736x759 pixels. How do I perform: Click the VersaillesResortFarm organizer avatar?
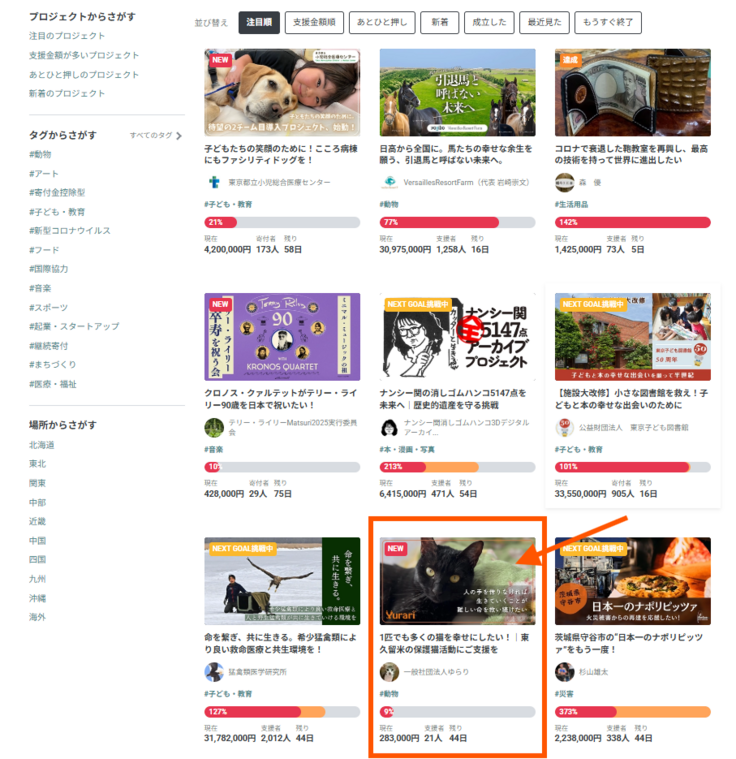tap(389, 183)
